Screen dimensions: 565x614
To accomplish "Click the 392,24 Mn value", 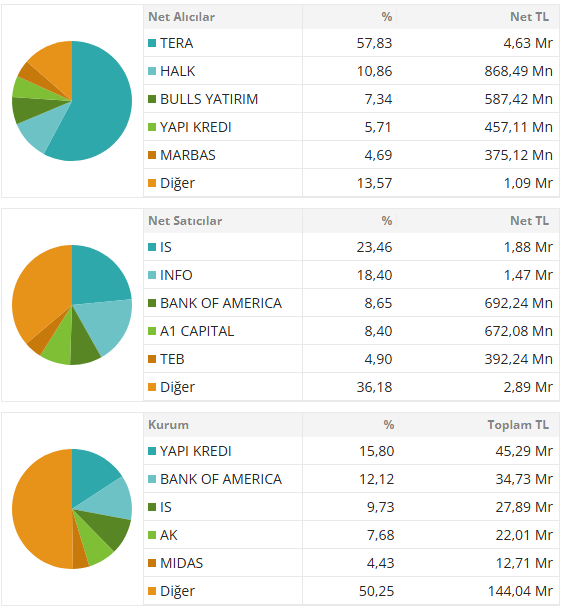I will (x=519, y=359).
